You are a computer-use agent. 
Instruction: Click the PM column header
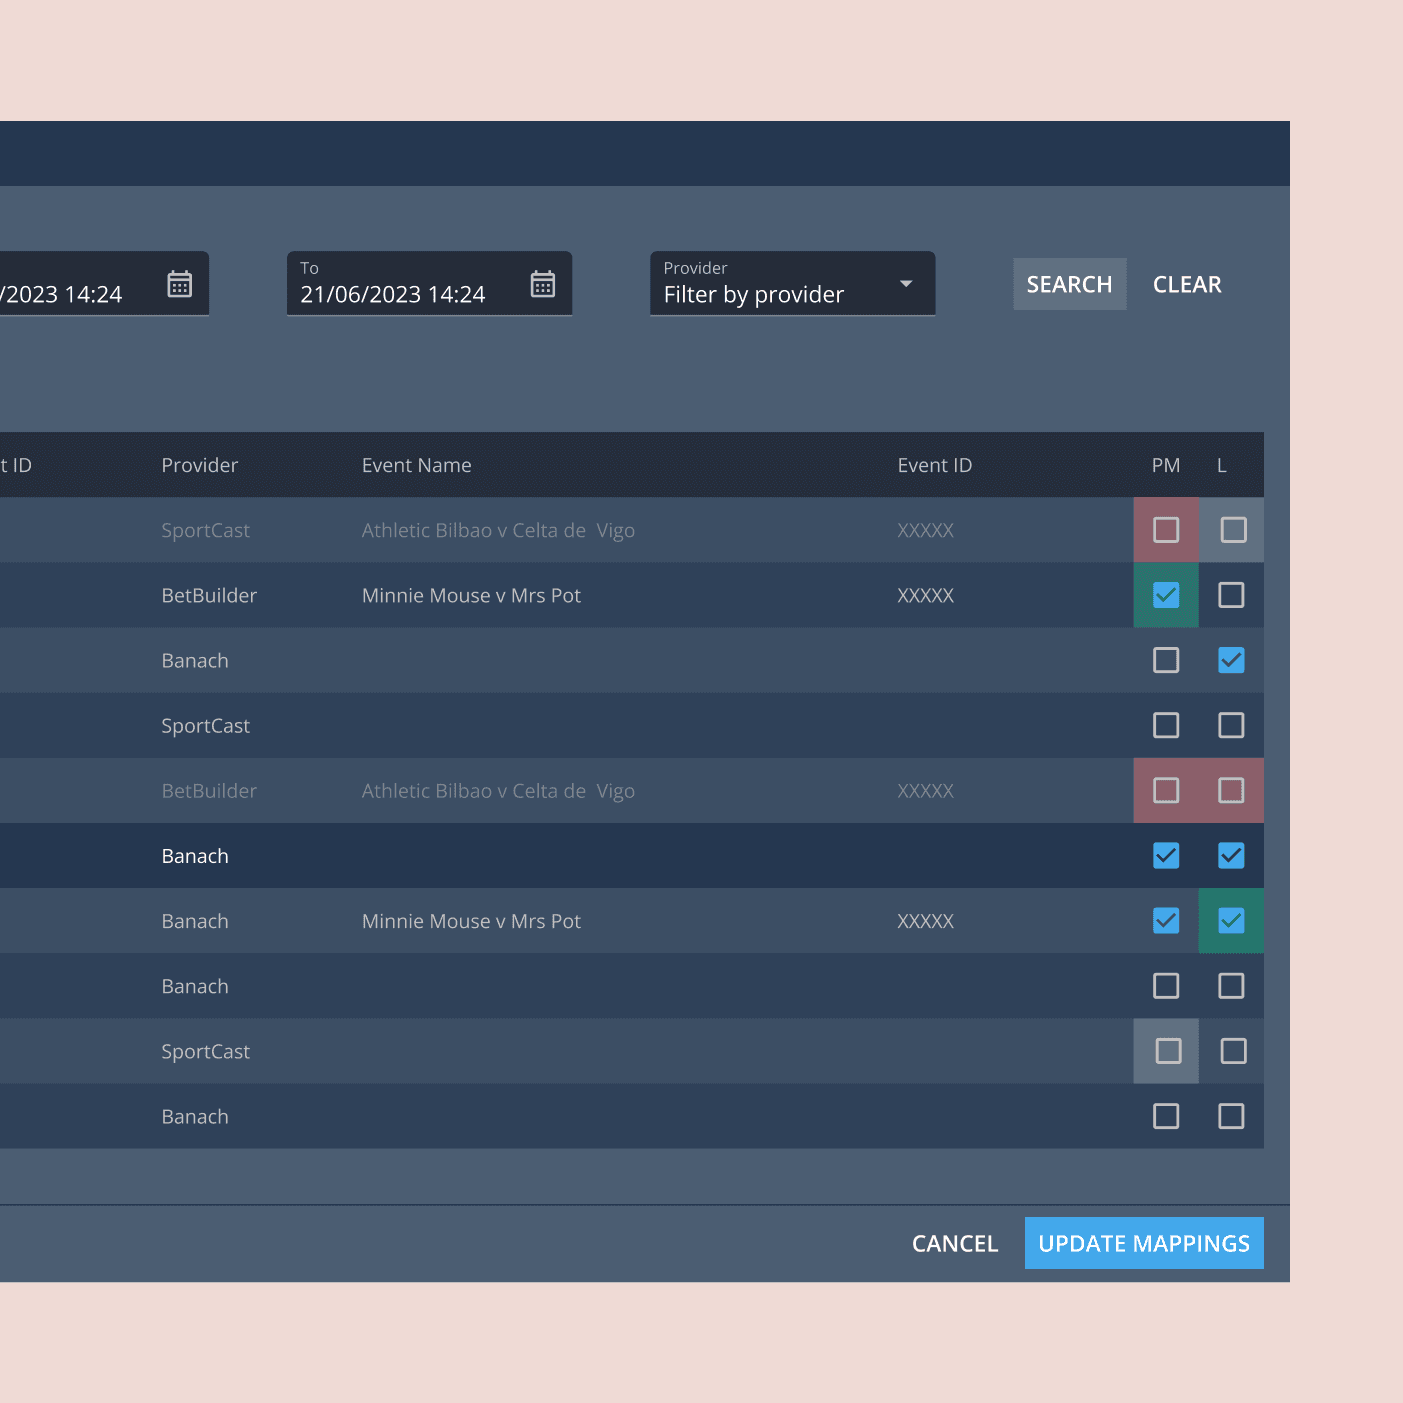(x=1166, y=465)
